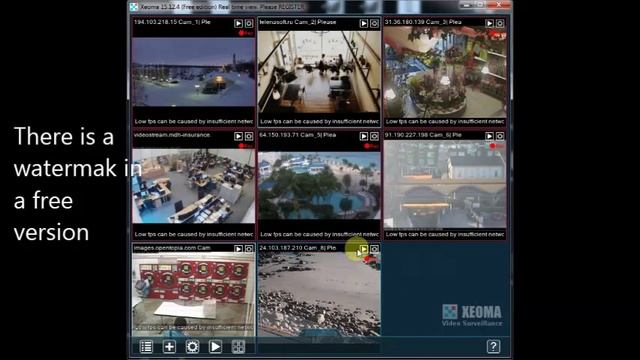Click title '64.150.193.71 Cam_5'
640x360 pixels.
point(291,135)
